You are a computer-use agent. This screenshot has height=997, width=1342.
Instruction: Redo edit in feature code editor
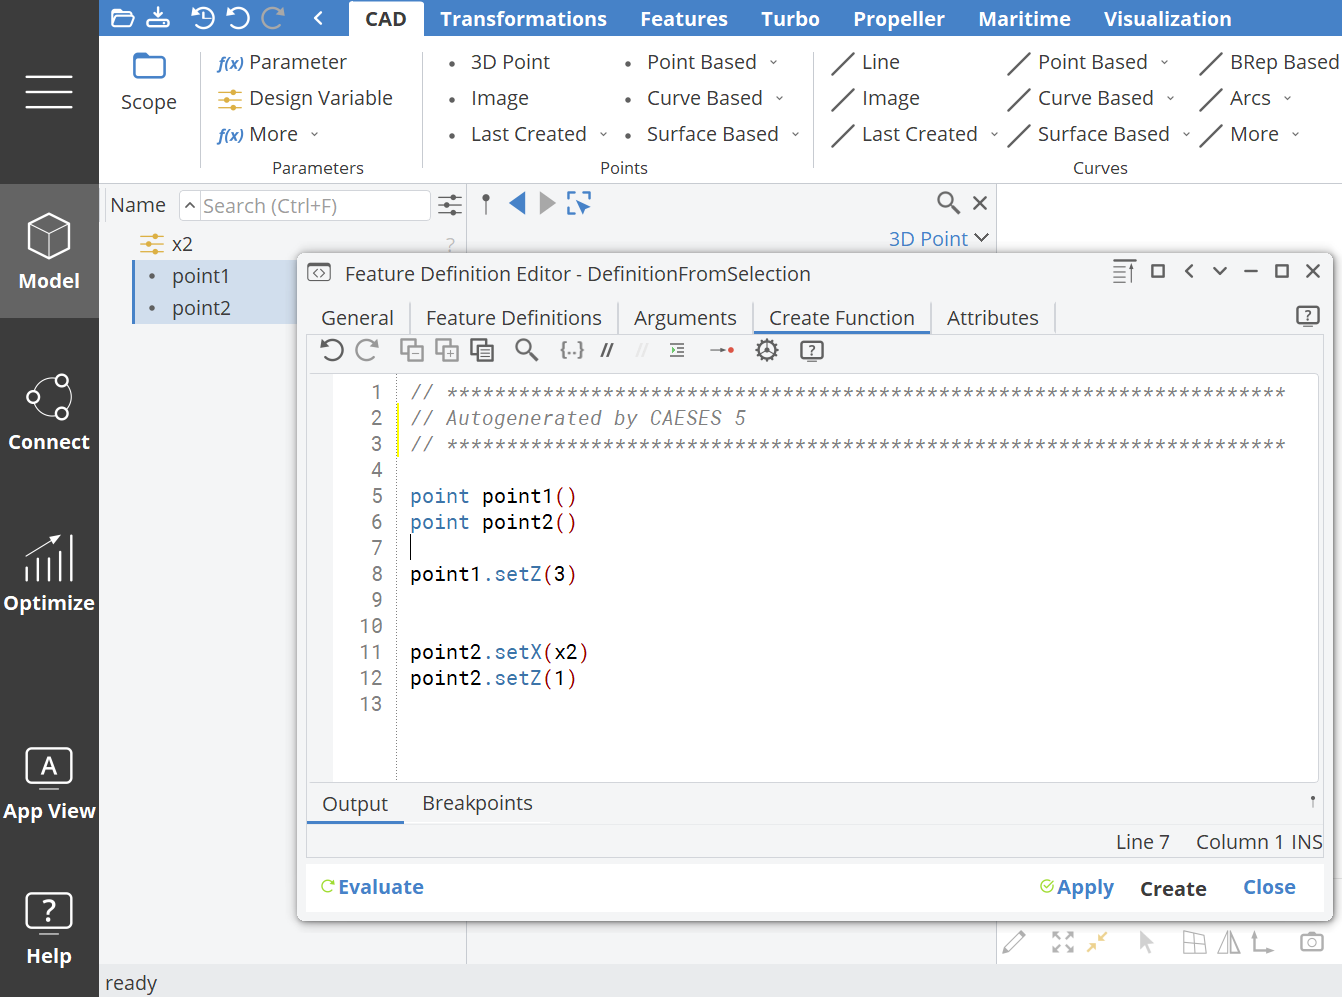[367, 350]
